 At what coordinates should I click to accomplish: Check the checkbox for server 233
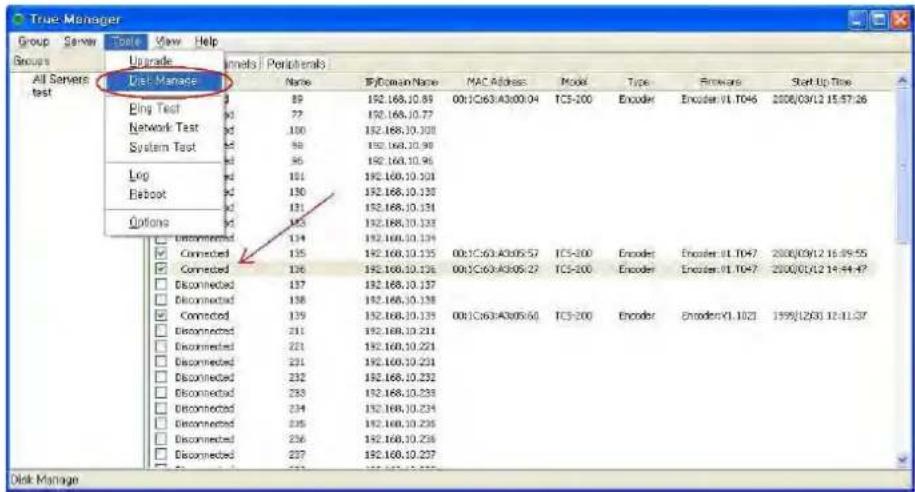coord(161,392)
